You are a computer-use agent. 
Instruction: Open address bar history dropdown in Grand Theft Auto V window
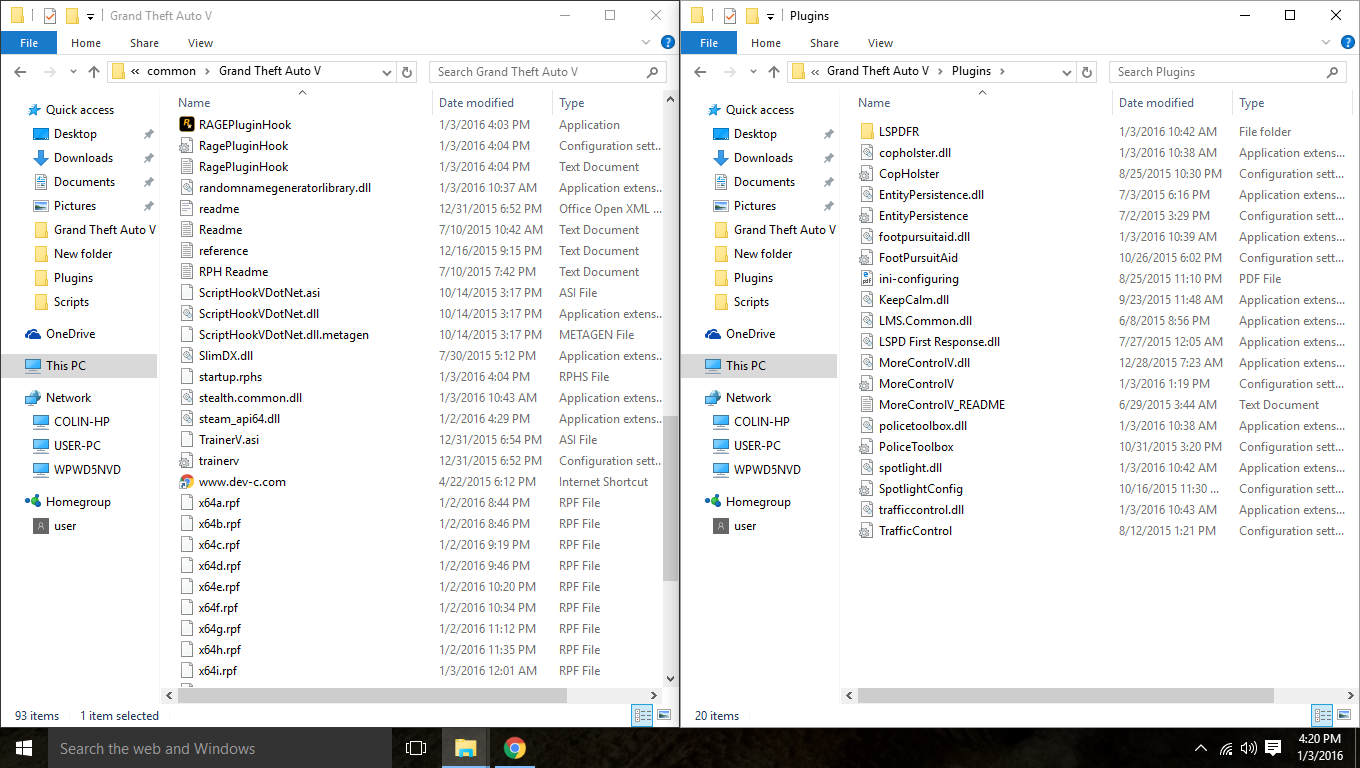tap(388, 72)
